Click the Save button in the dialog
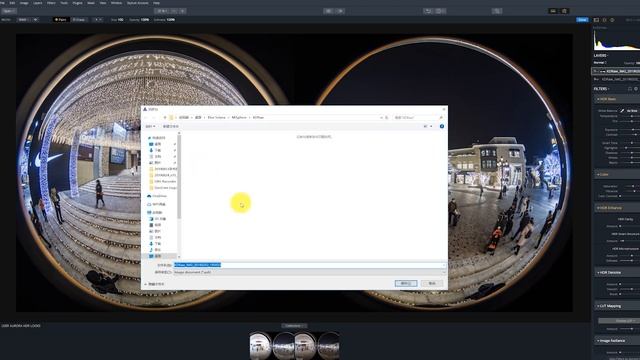Viewport: 640px width, 360px height. (406, 283)
